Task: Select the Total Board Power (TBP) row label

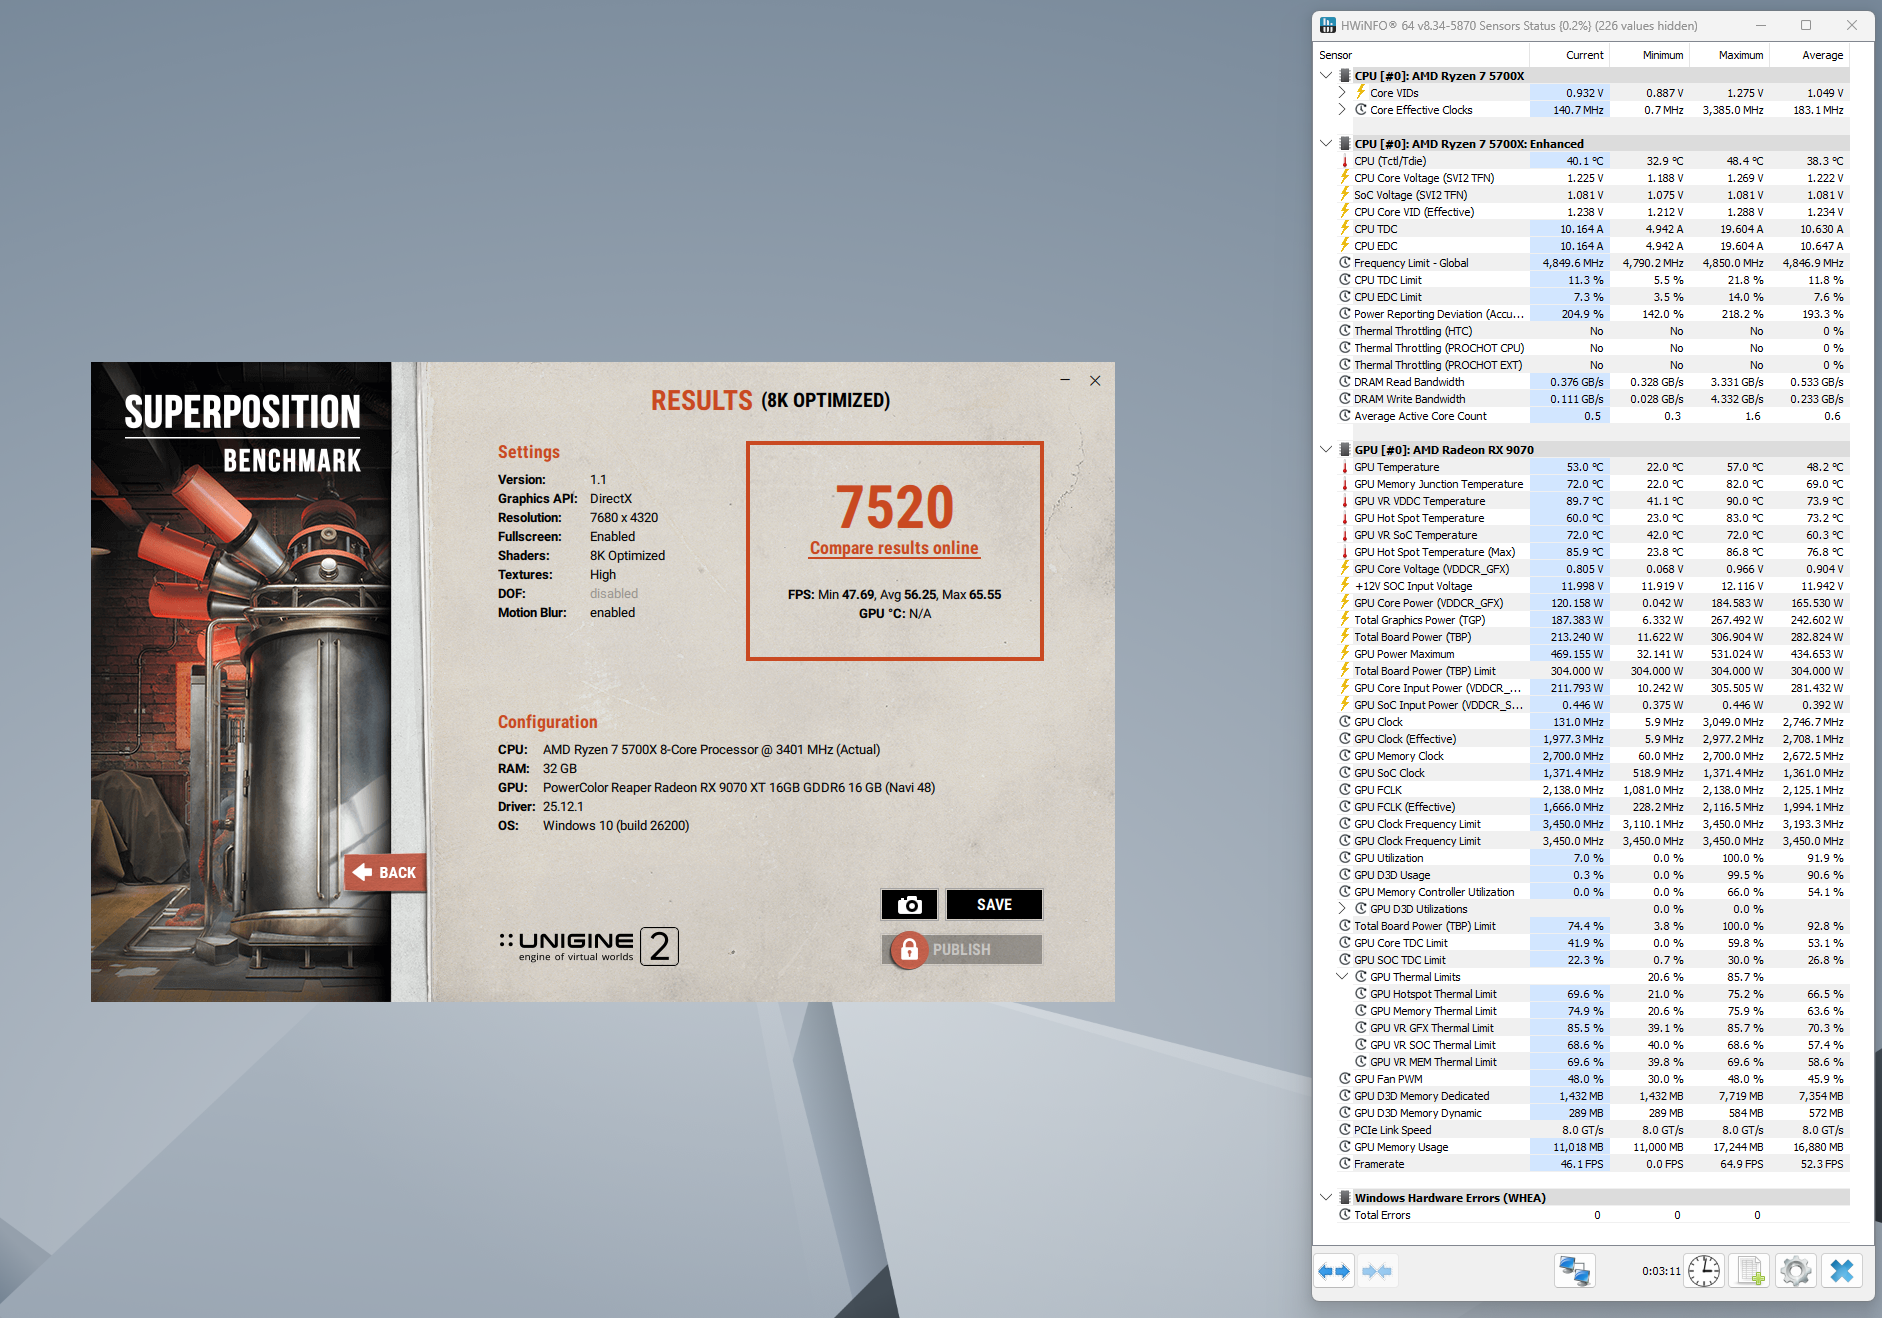Action: pos(1412,637)
